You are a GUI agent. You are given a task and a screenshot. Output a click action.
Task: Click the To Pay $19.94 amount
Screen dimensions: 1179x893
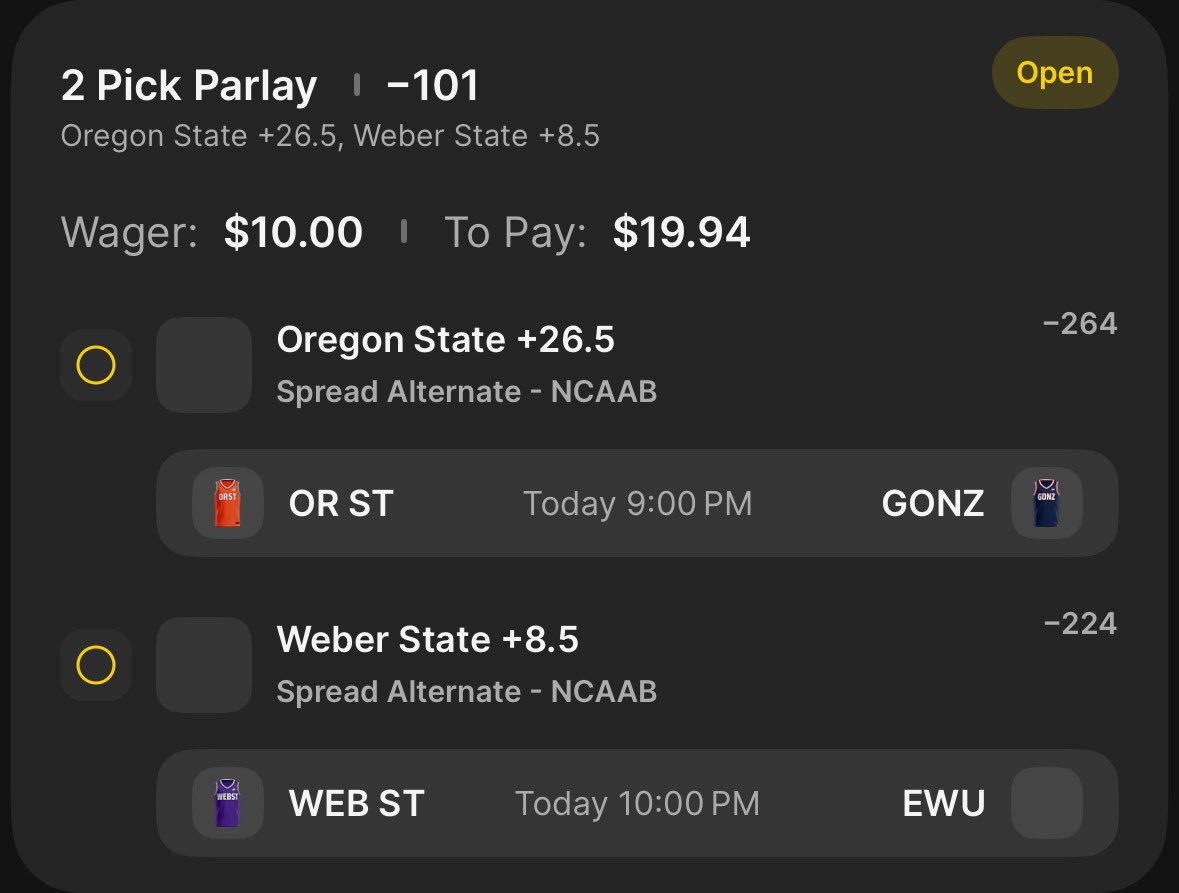(681, 232)
